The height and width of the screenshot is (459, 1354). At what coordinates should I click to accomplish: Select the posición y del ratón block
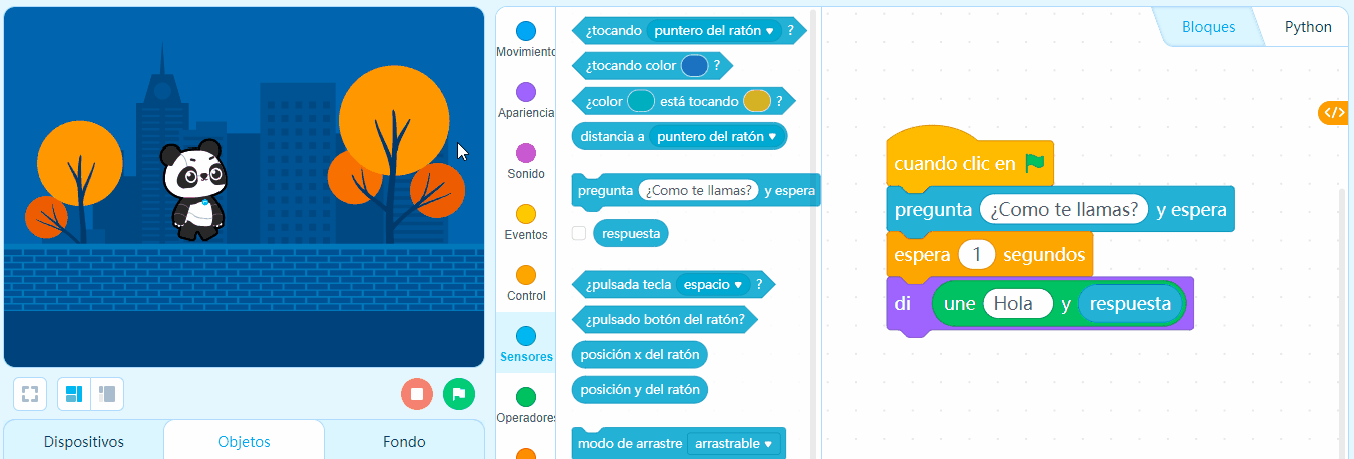pyautogui.click(x=639, y=389)
